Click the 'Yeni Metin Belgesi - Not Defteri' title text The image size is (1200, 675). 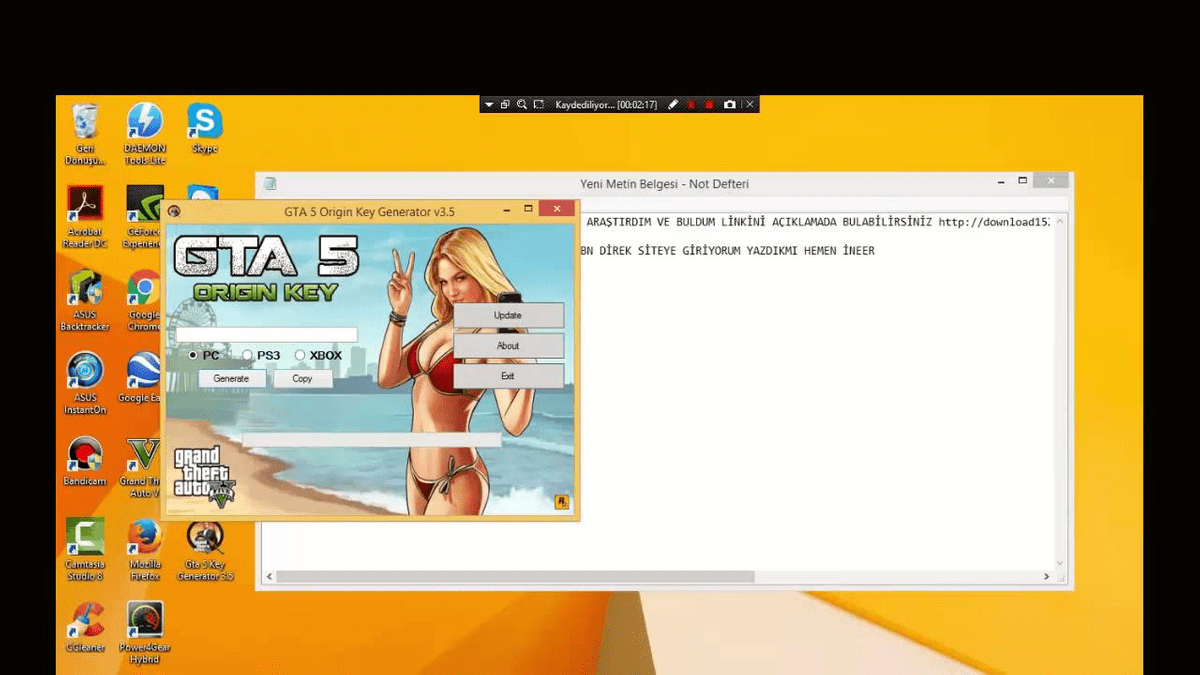(x=664, y=184)
